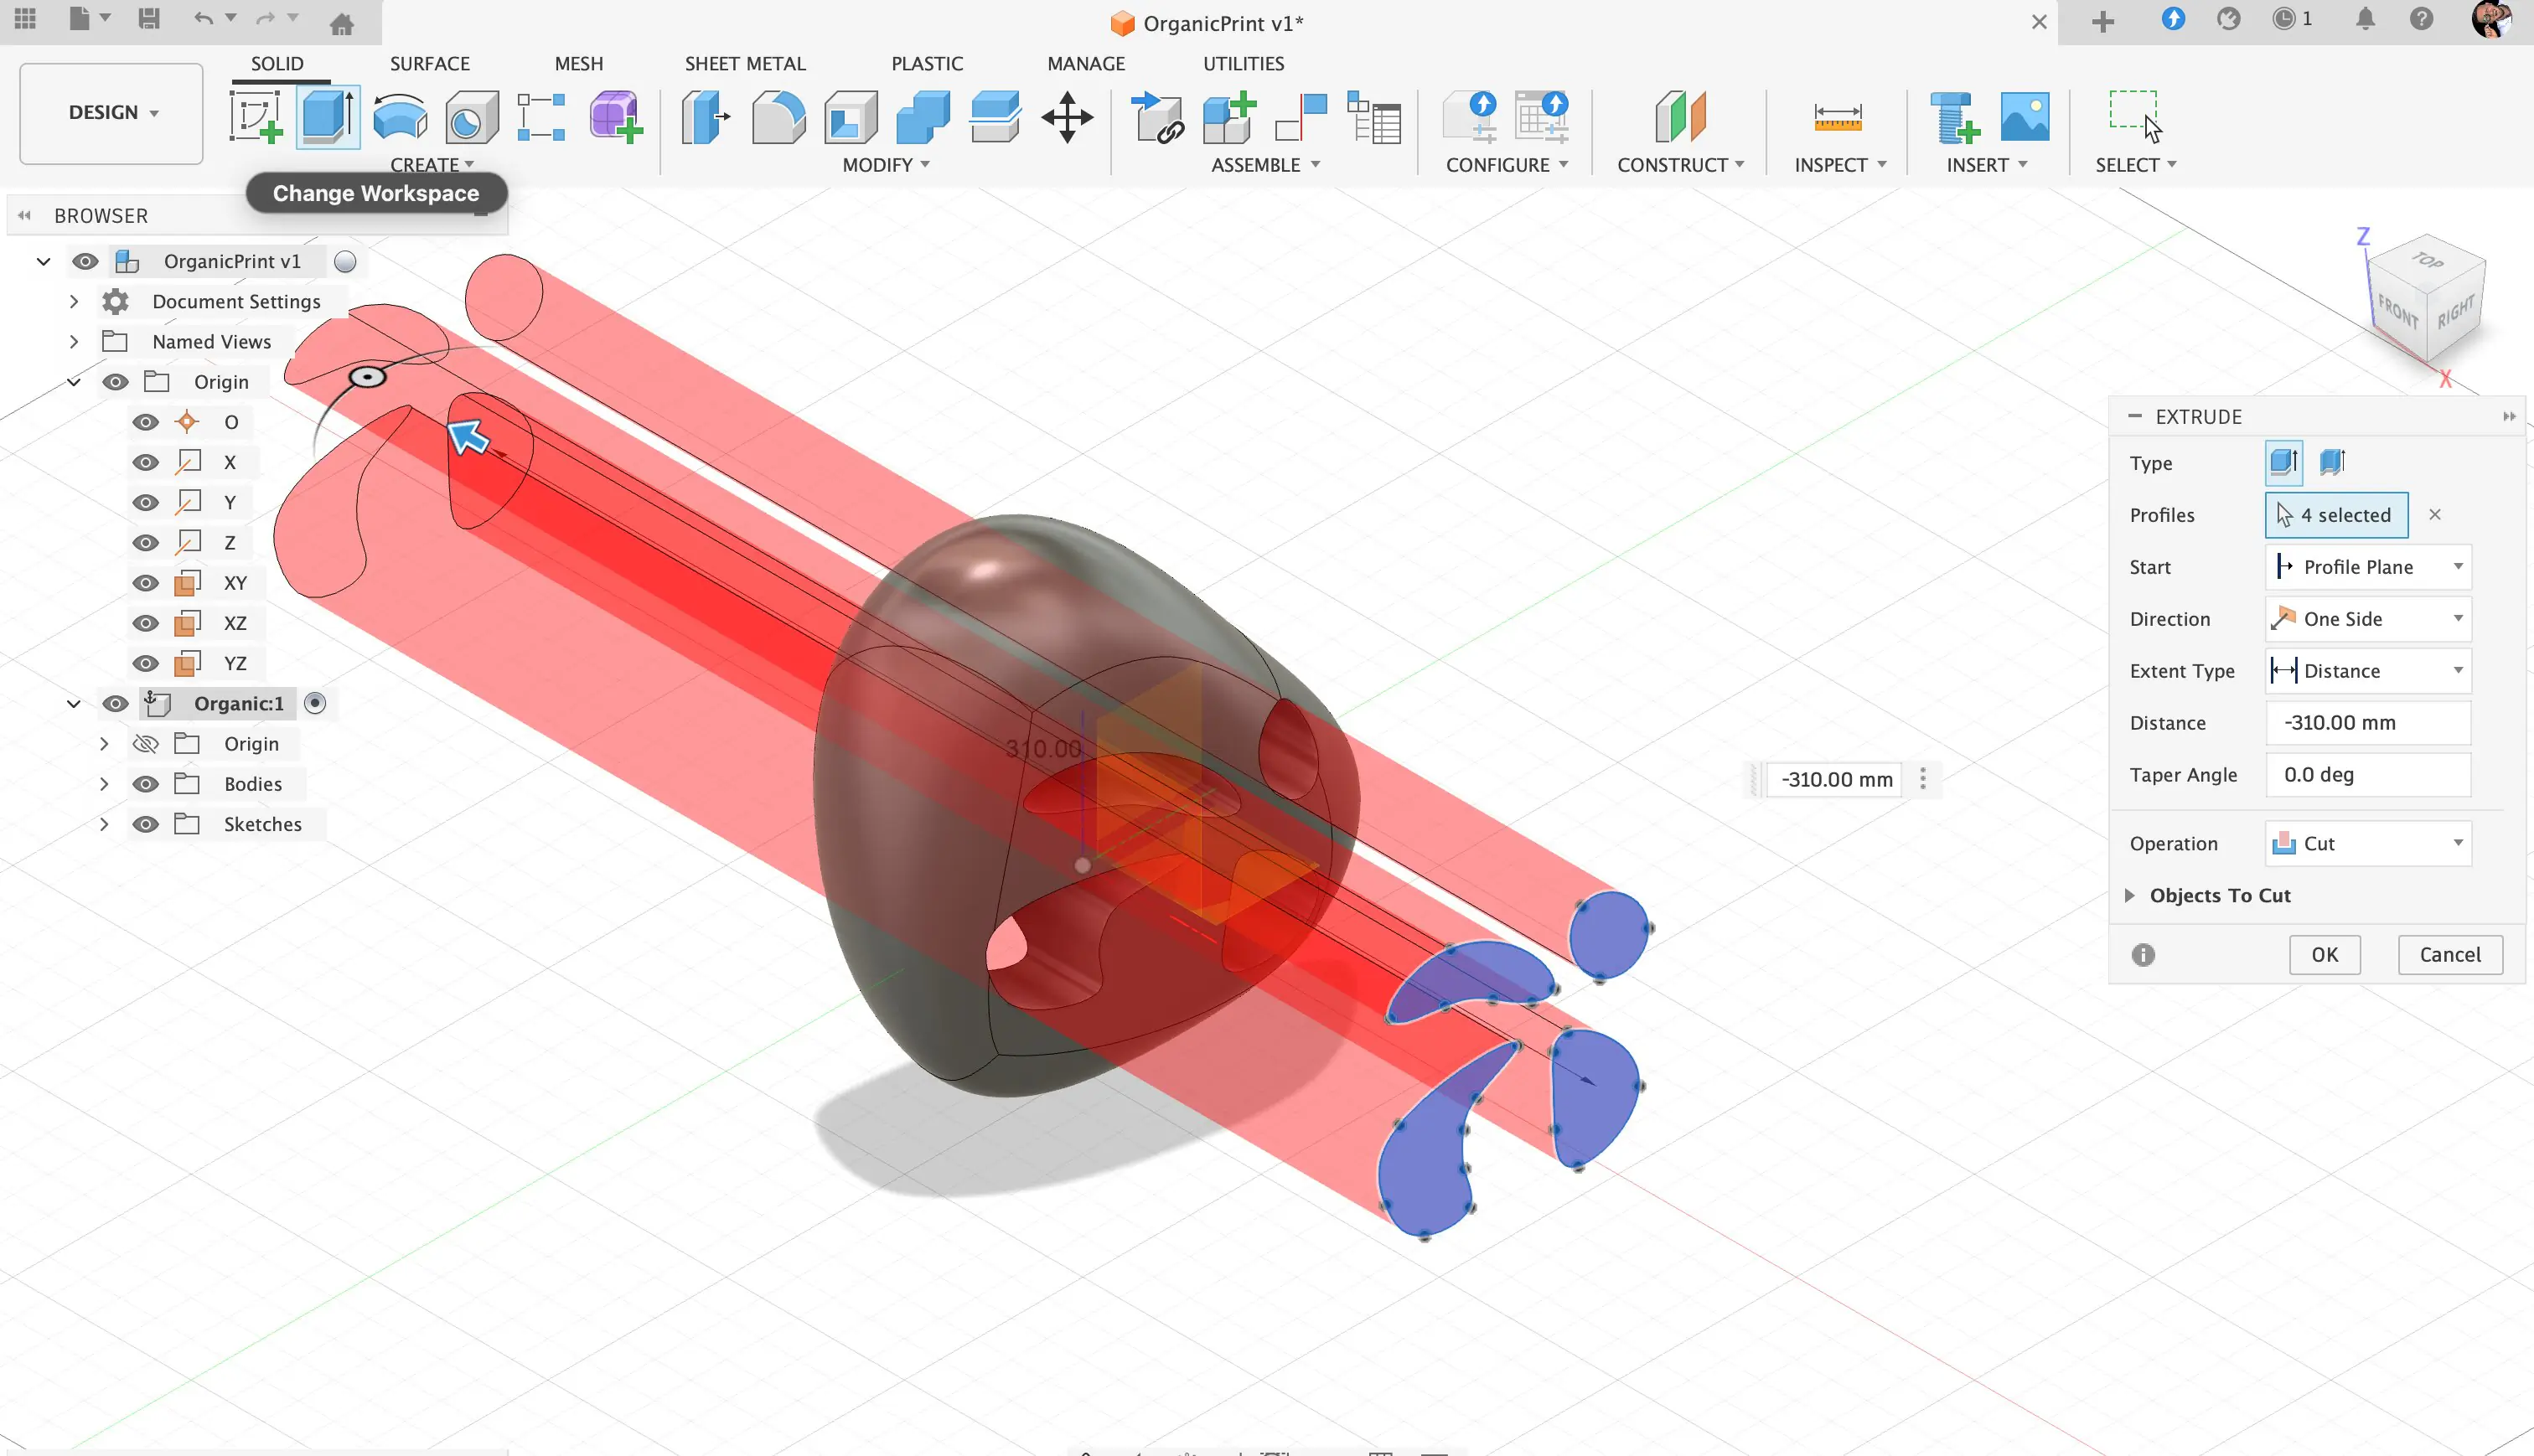This screenshot has width=2534, height=1456.
Task: Switch to the SURFACE tab
Action: tap(429, 63)
